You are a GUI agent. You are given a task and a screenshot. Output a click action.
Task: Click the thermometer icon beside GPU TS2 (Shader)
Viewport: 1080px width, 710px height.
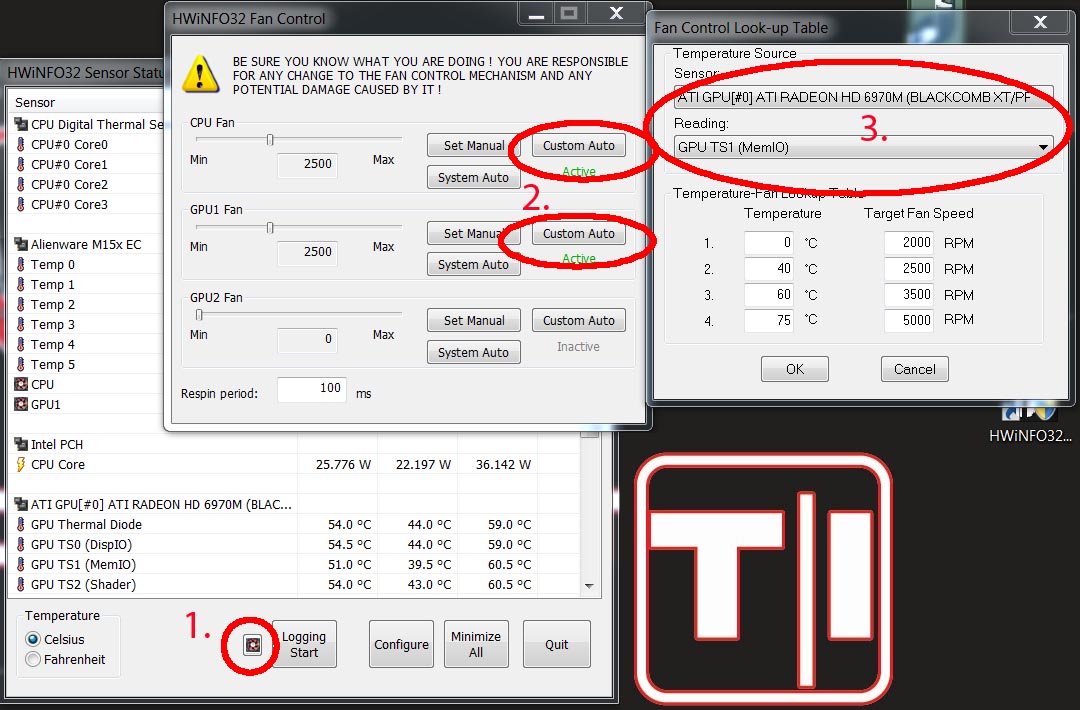pos(21,585)
